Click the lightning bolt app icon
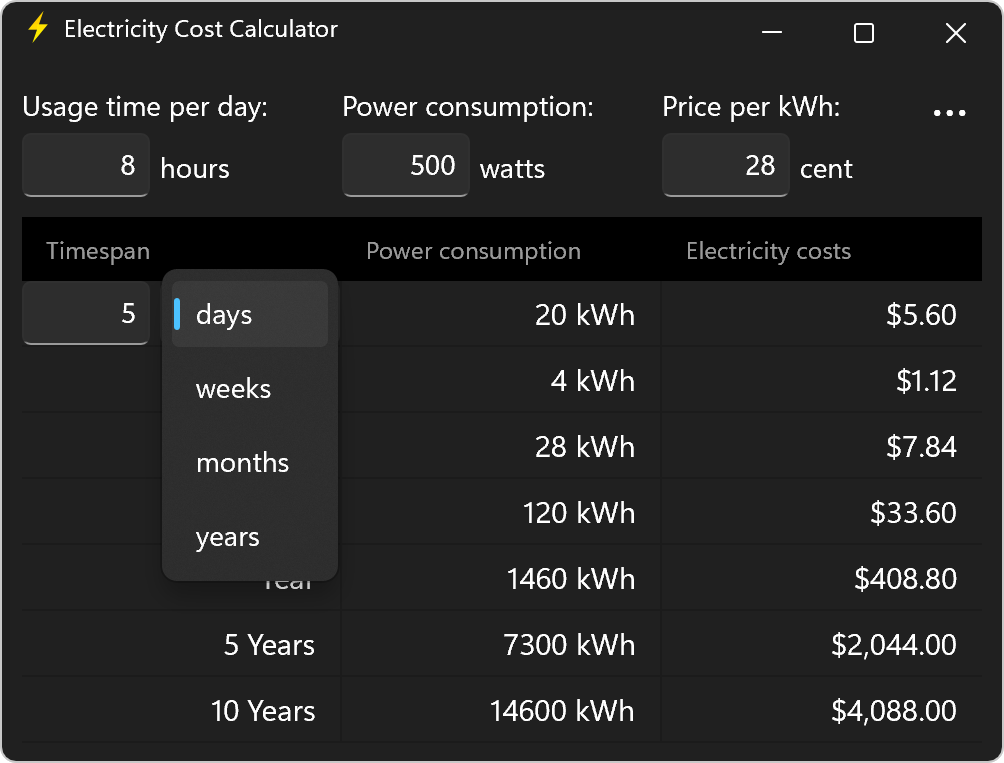Screen dimensions: 1004x763 click(x=38, y=28)
